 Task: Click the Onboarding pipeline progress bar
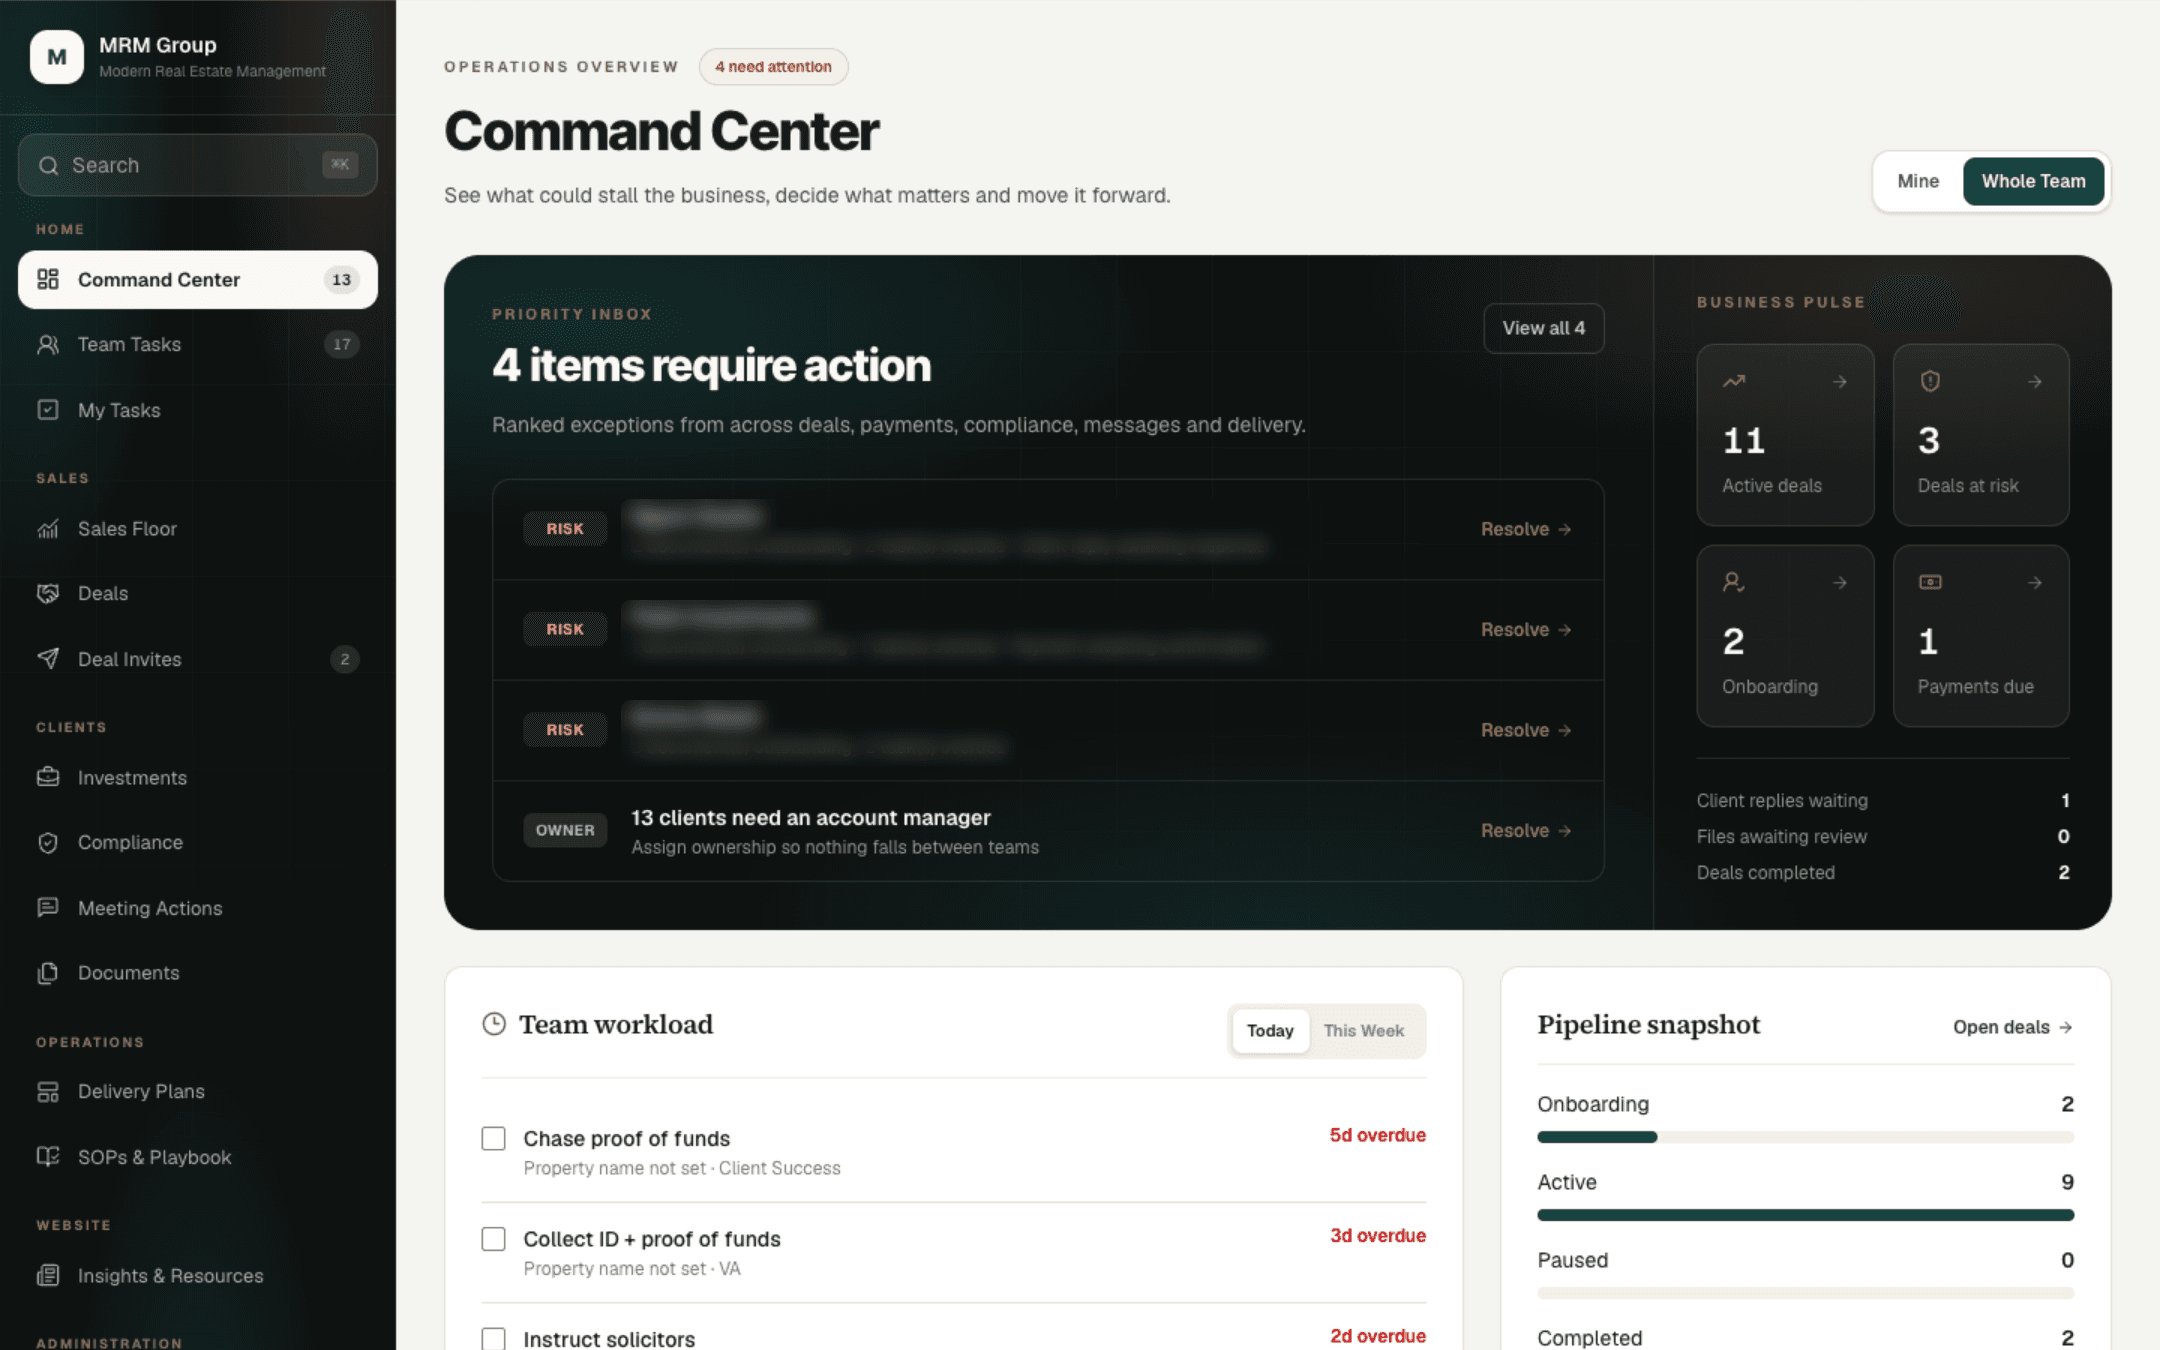click(1805, 1137)
